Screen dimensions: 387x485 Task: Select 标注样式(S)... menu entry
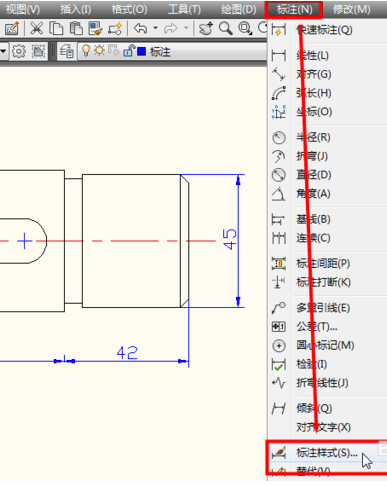click(x=327, y=453)
